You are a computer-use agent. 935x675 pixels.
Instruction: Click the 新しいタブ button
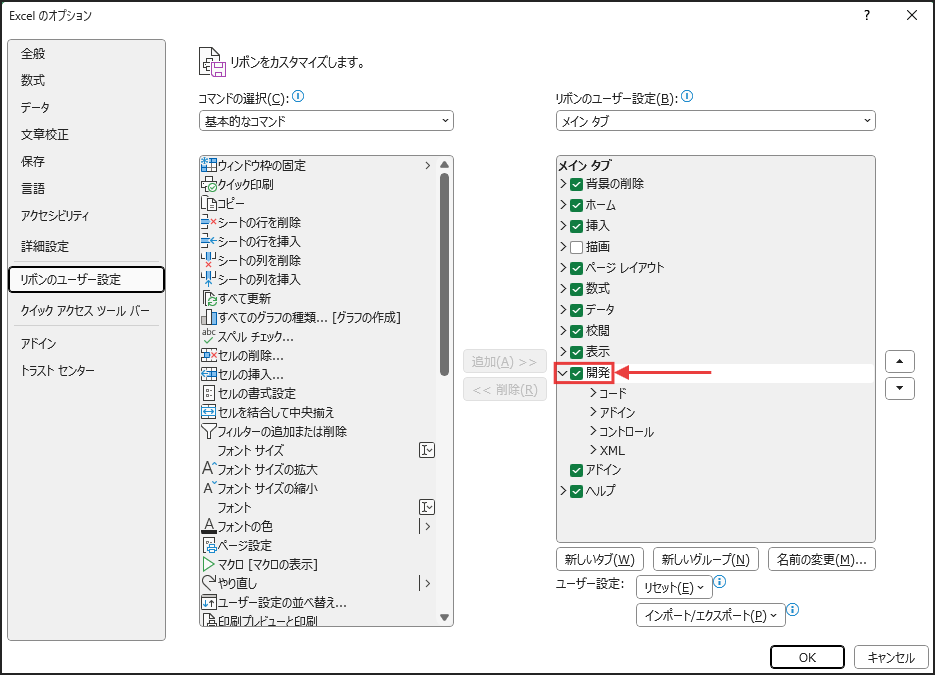(x=600, y=559)
